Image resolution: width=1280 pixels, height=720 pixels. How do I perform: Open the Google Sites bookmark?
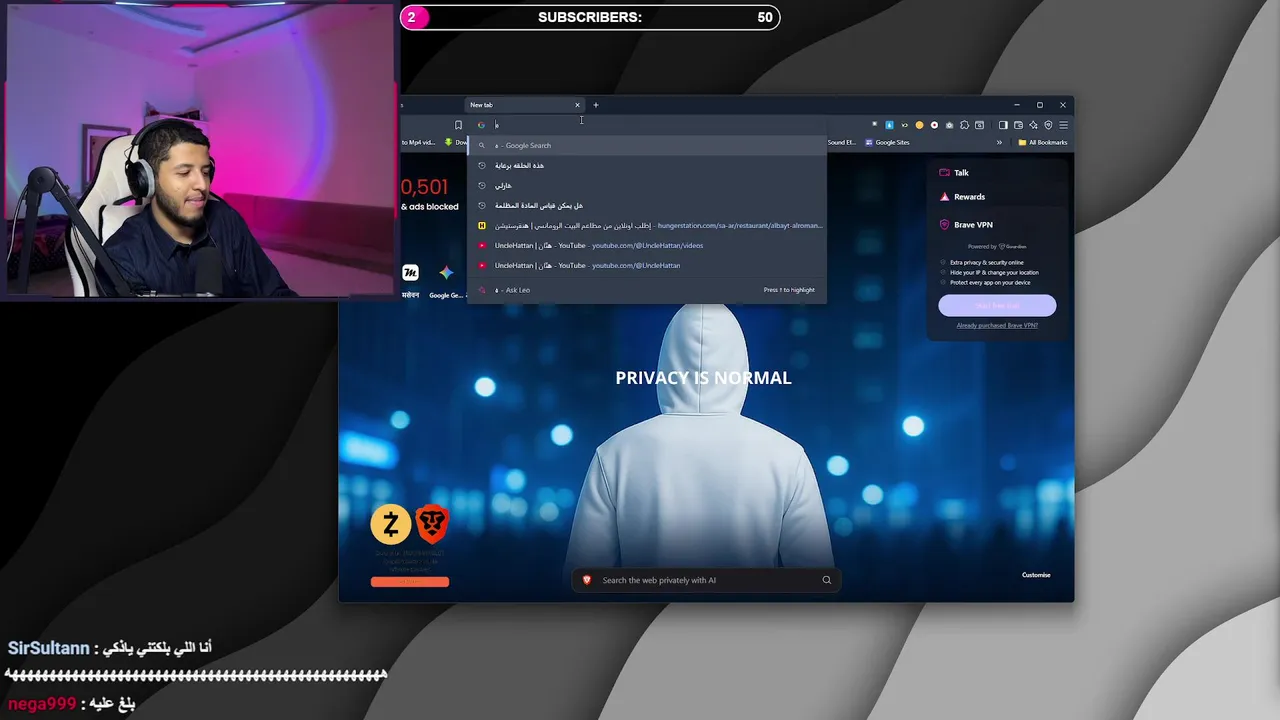pyautogui.click(x=887, y=142)
